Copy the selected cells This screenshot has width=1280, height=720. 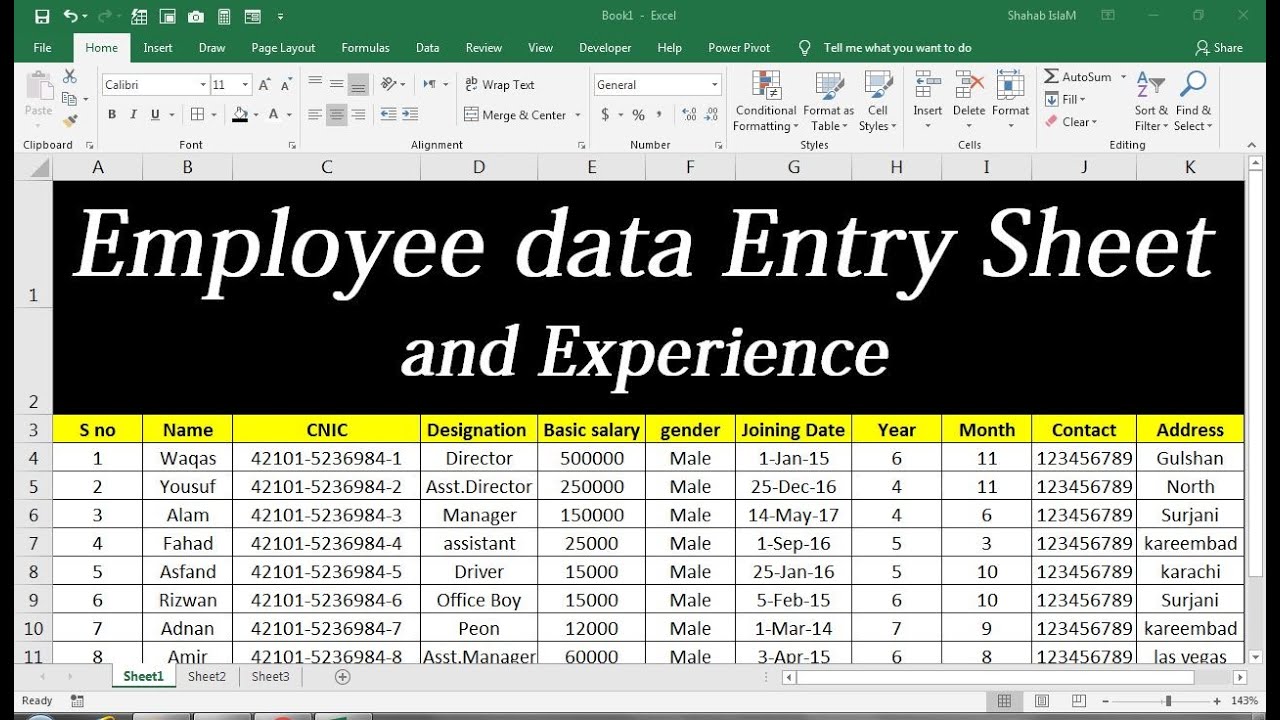coord(67,98)
